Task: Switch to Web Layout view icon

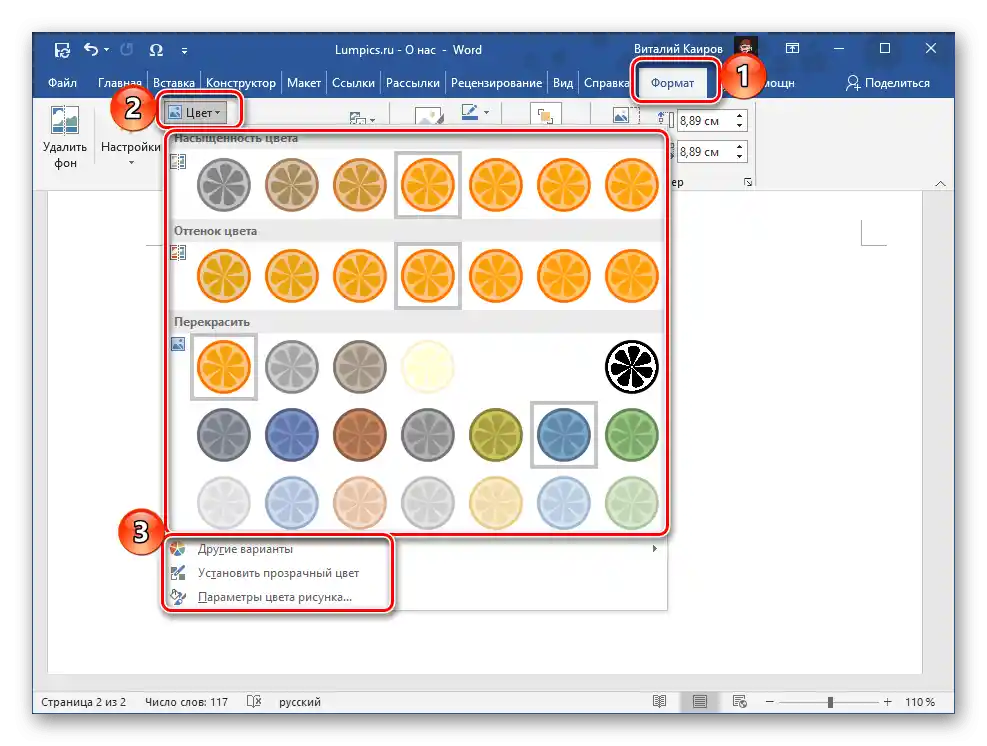Action: (x=740, y=701)
